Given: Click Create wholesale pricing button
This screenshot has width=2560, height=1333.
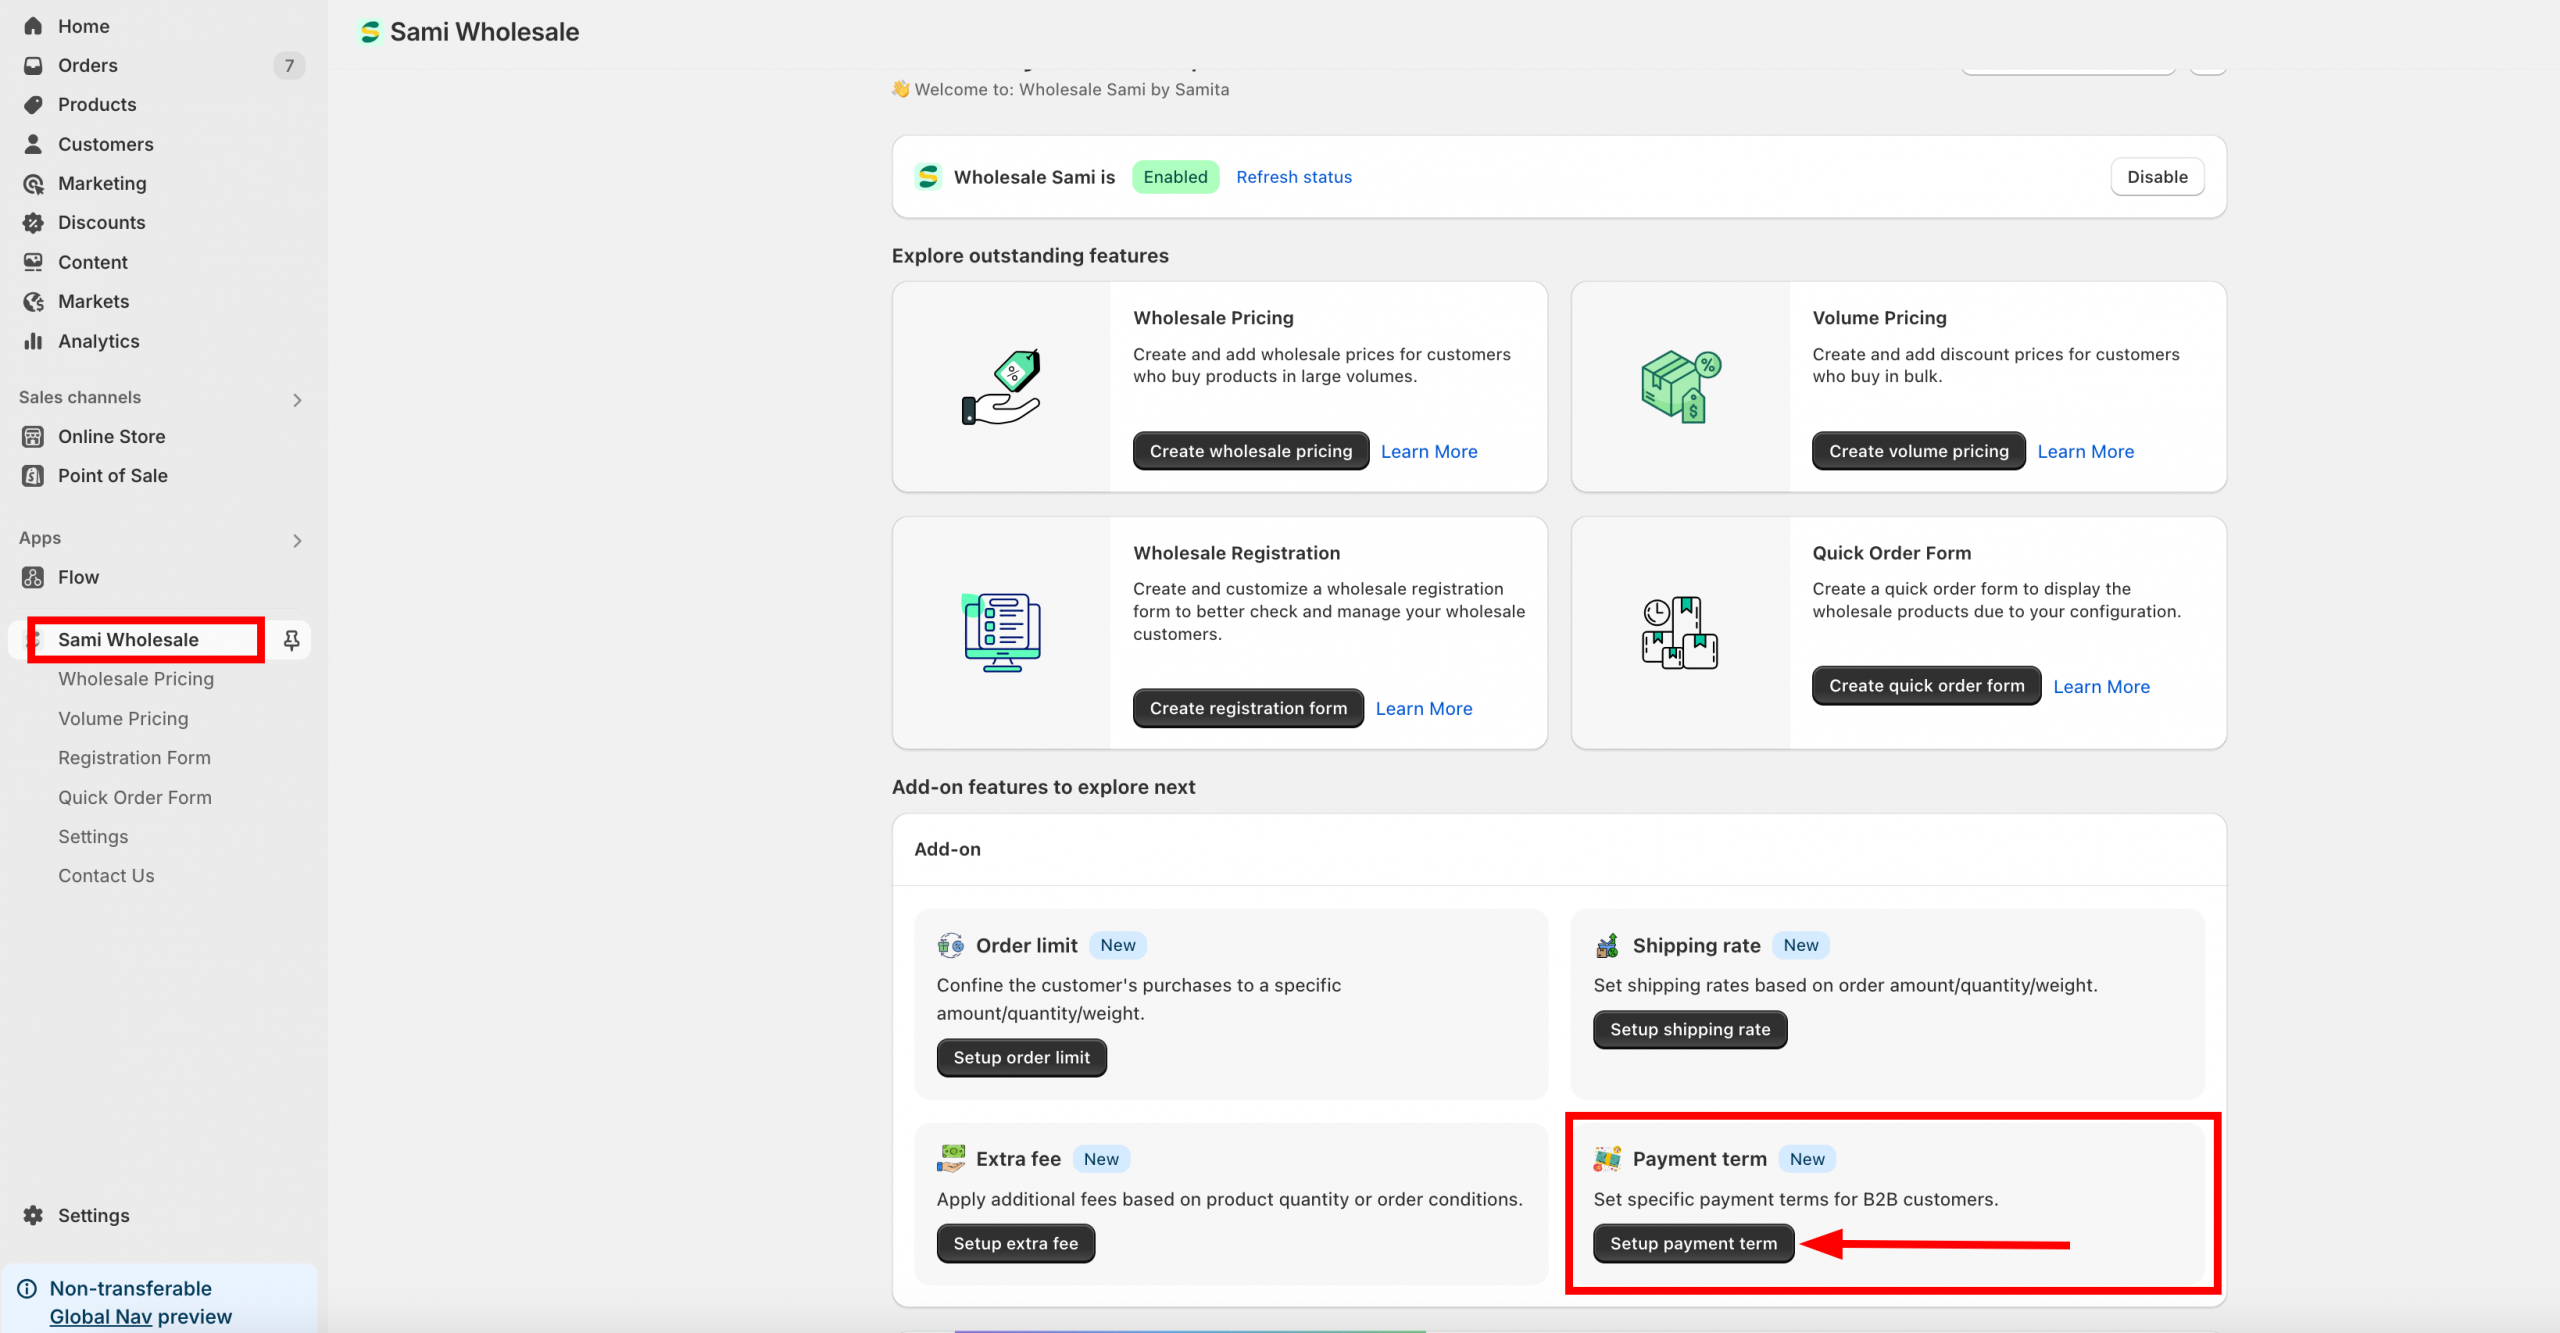Looking at the screenshot, I should click(1251, 451).
